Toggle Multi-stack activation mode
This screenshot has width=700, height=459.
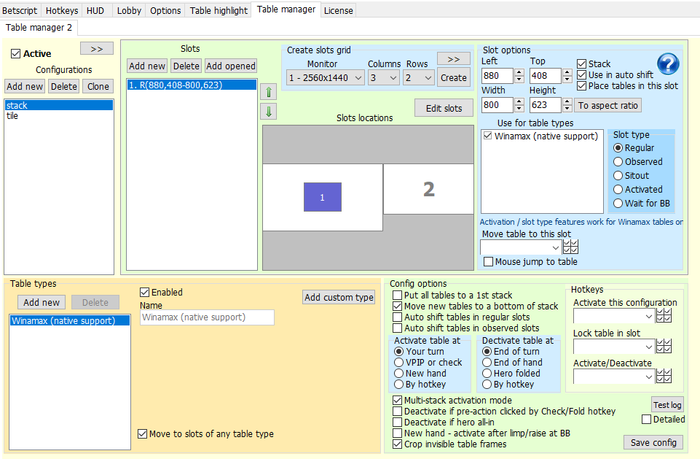click(x=397, y=400)
